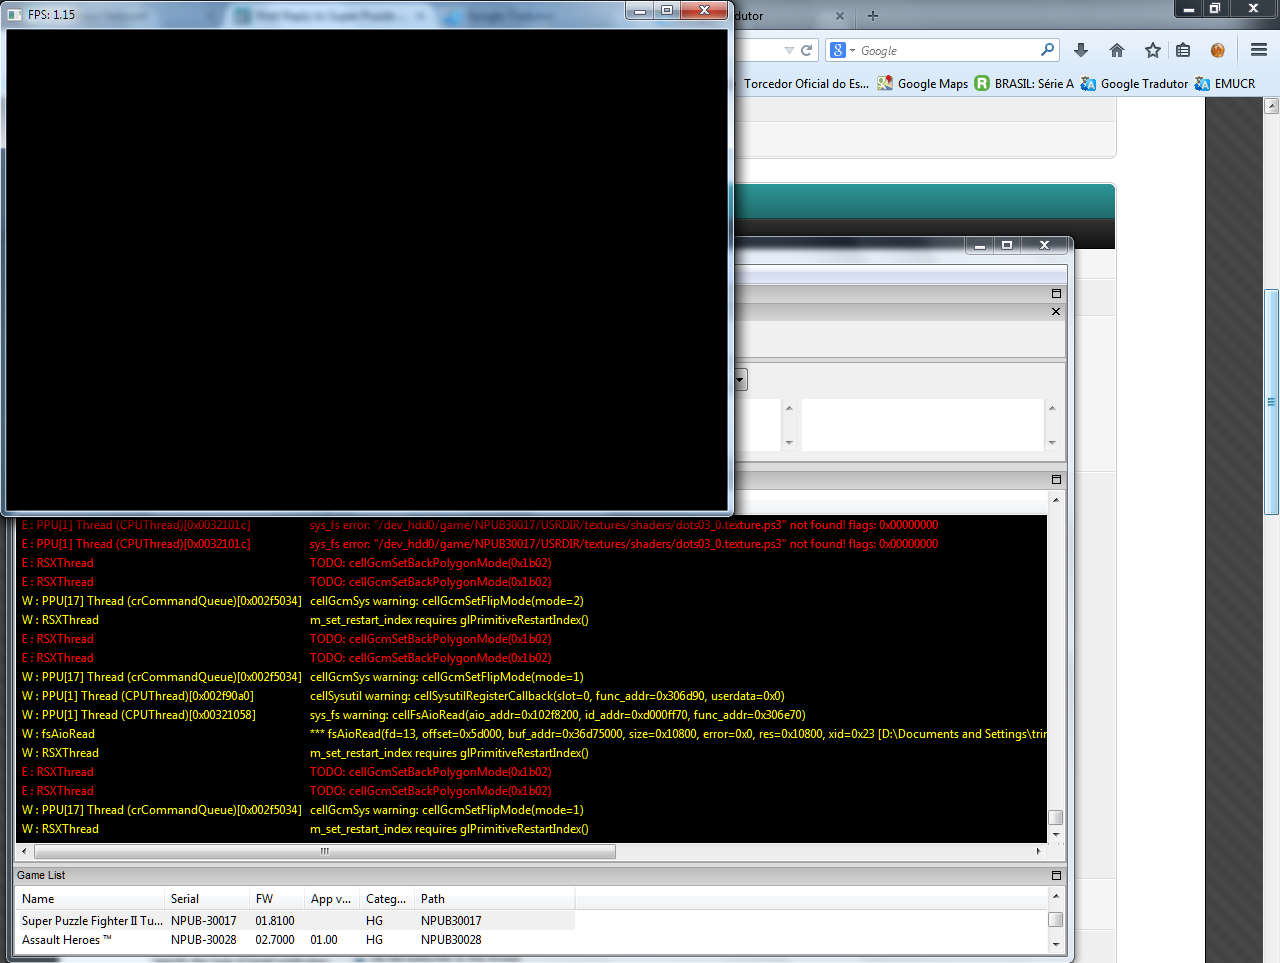
Task: Bookmark this page with the star icon
Action: pyautogui.click(x=1152, y=50)
